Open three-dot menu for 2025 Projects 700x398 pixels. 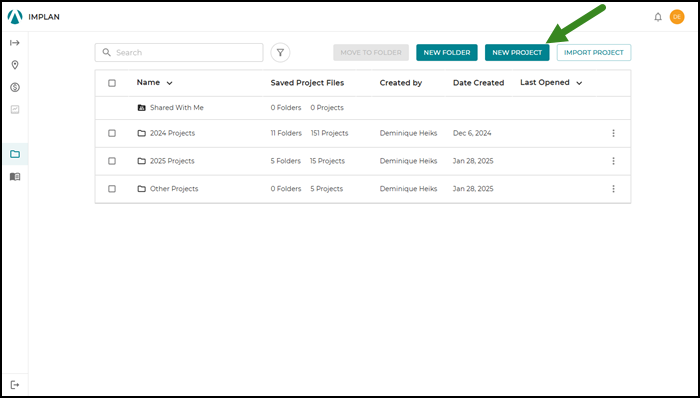pyautogui.click(x=613, y=161)
